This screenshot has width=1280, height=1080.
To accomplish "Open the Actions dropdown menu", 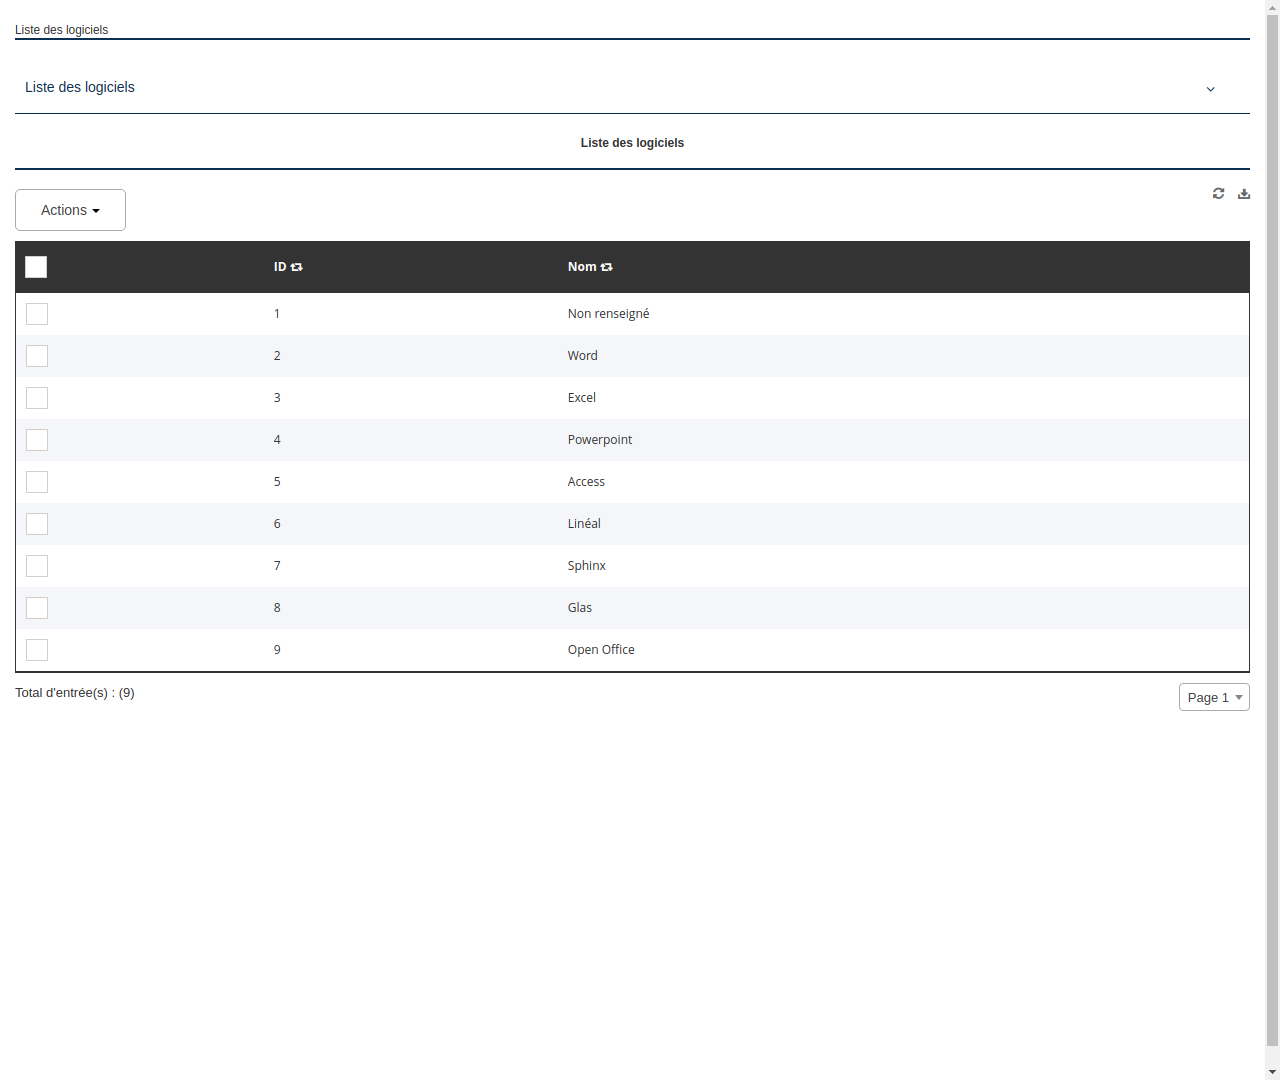I will (70, 210).
